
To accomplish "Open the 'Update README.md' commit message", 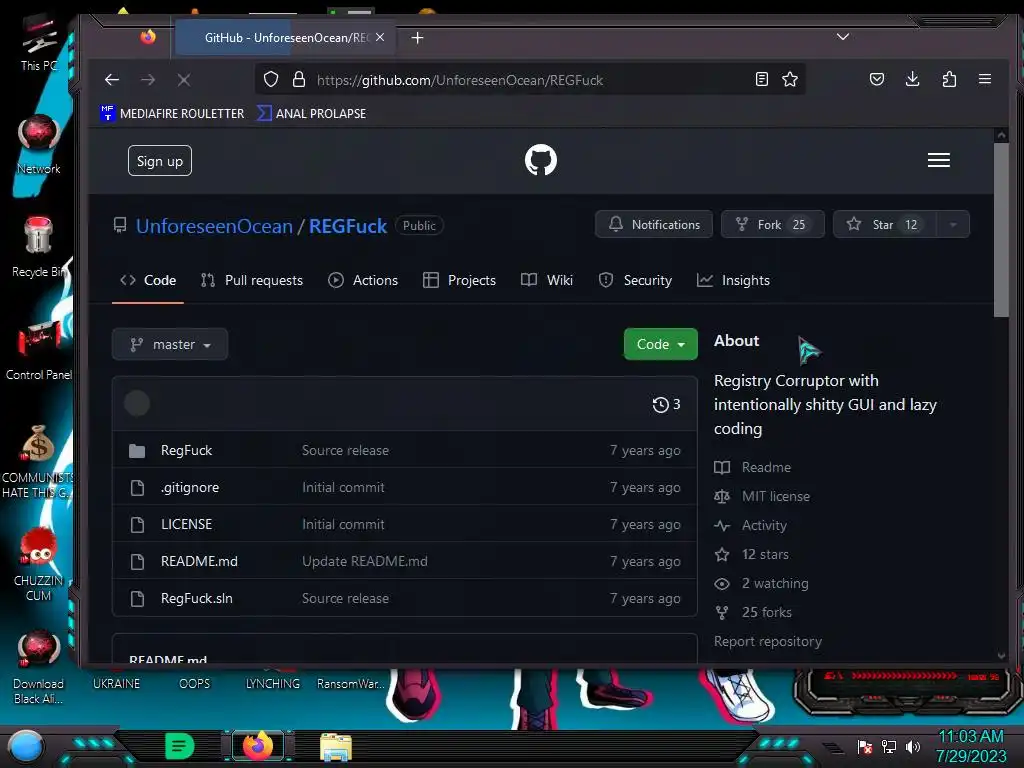I will 365,561.
